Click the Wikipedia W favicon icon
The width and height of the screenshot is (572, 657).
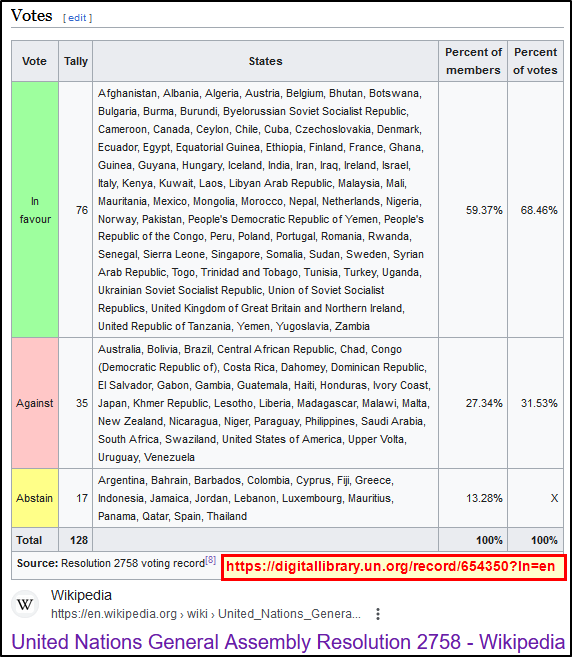[24, 604]
